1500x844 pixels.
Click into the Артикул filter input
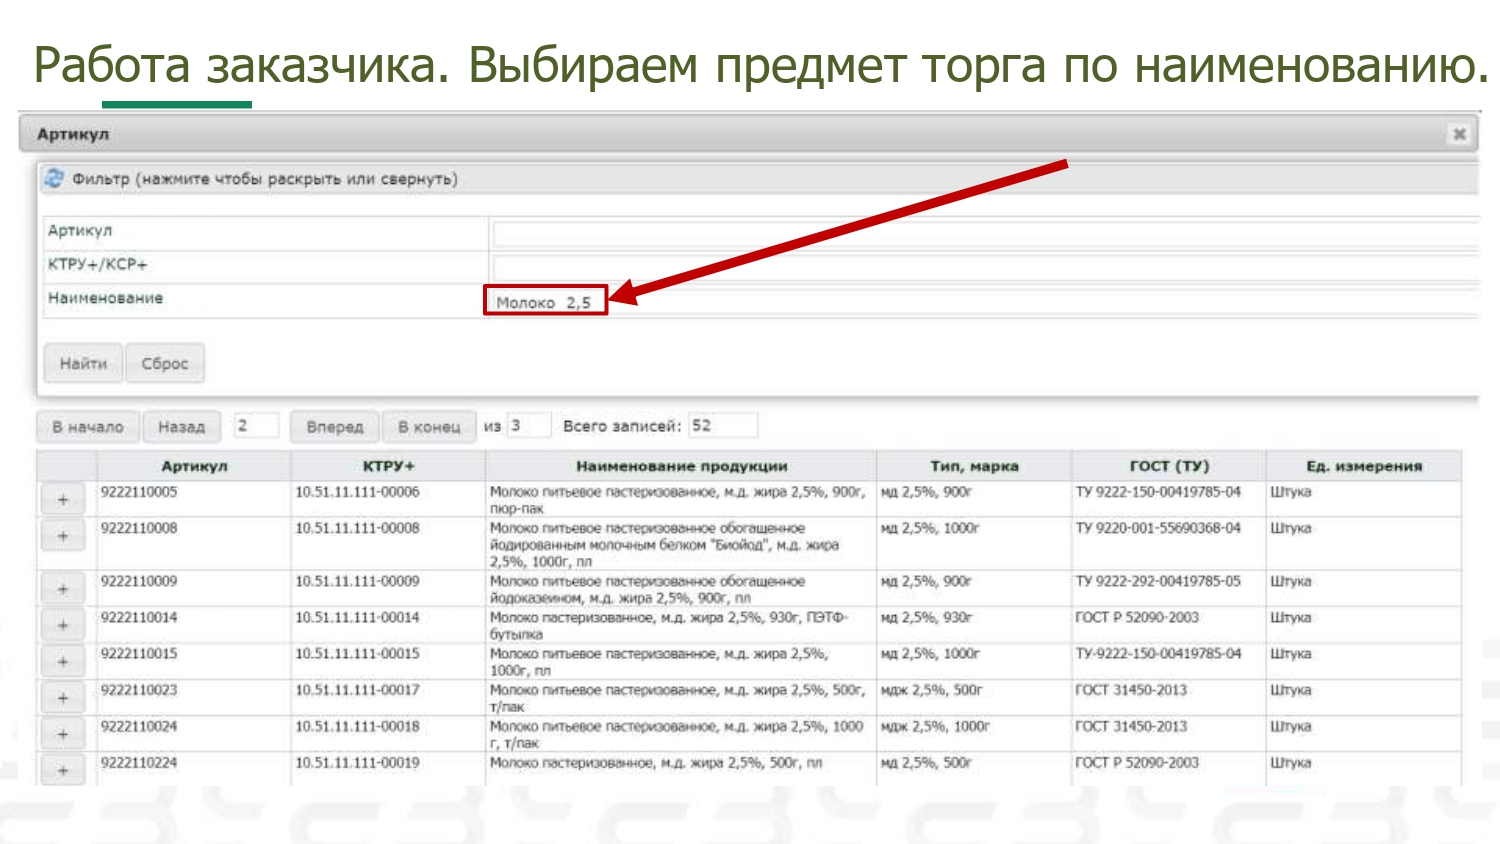coord(985,234)
